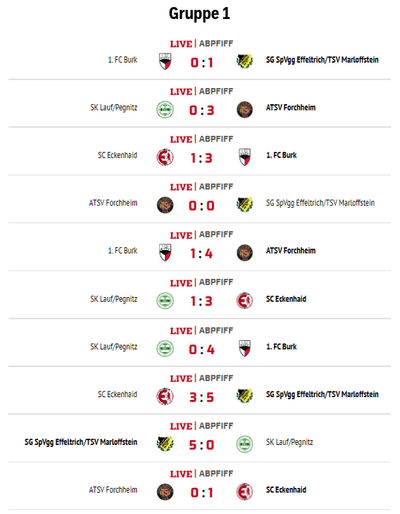Select 1. FC Burk name in 0:4 match
400x514 pixels.
point(281,347)
